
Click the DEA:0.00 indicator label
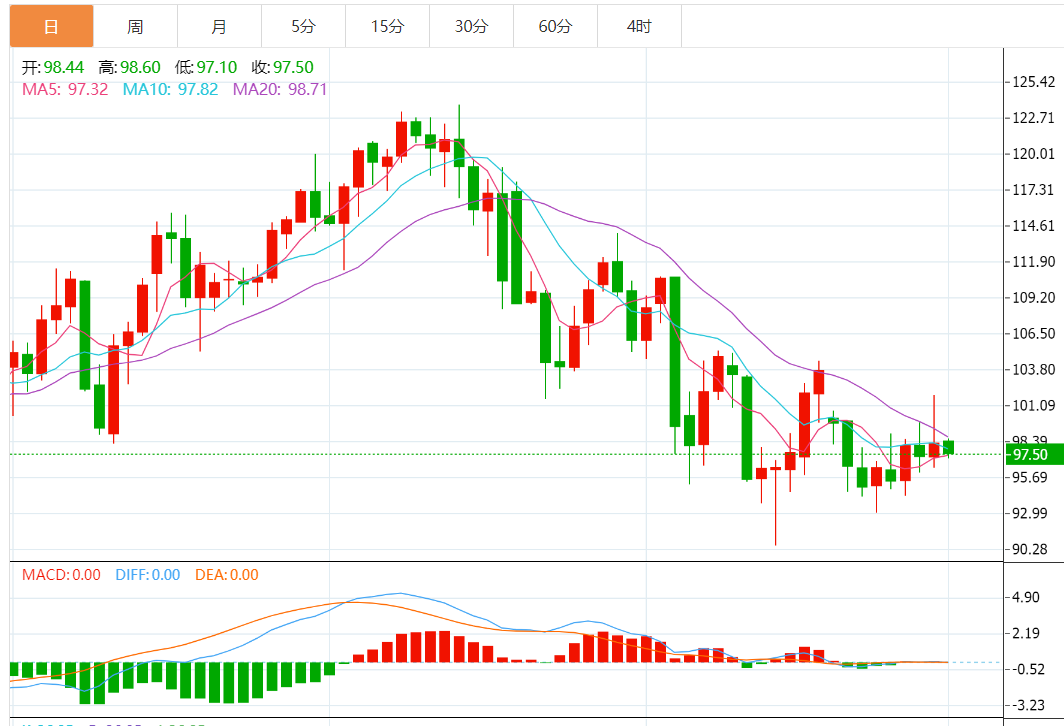227,575
